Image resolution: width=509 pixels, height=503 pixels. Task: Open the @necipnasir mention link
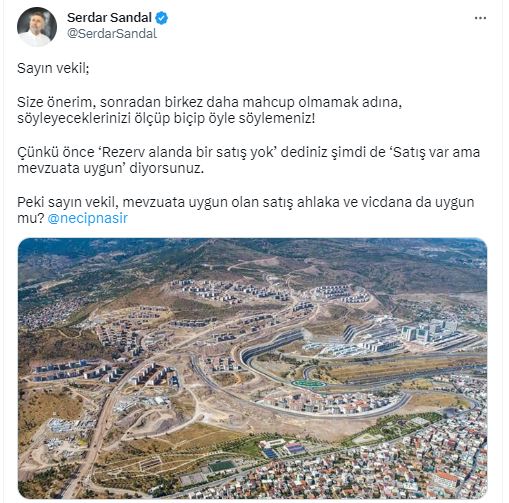[x=88, y=218]
